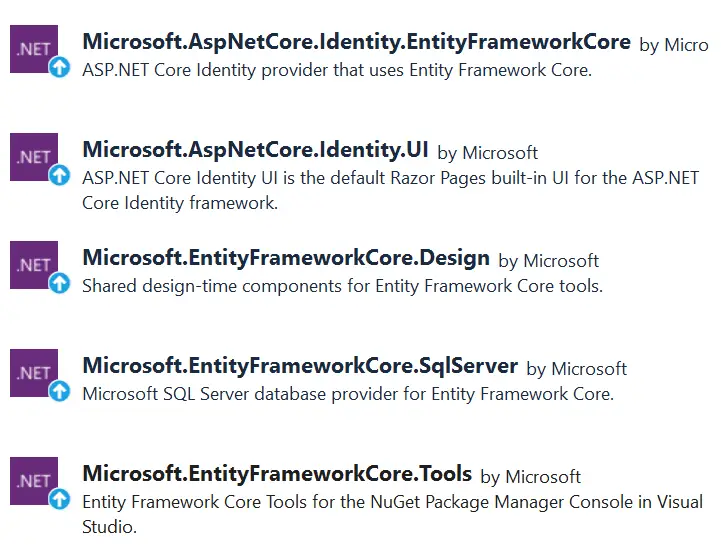Click update arrow badge on EntityFrameworkCore.Tools package
This screenshot has width=721, height=545.
click(60, 499)
